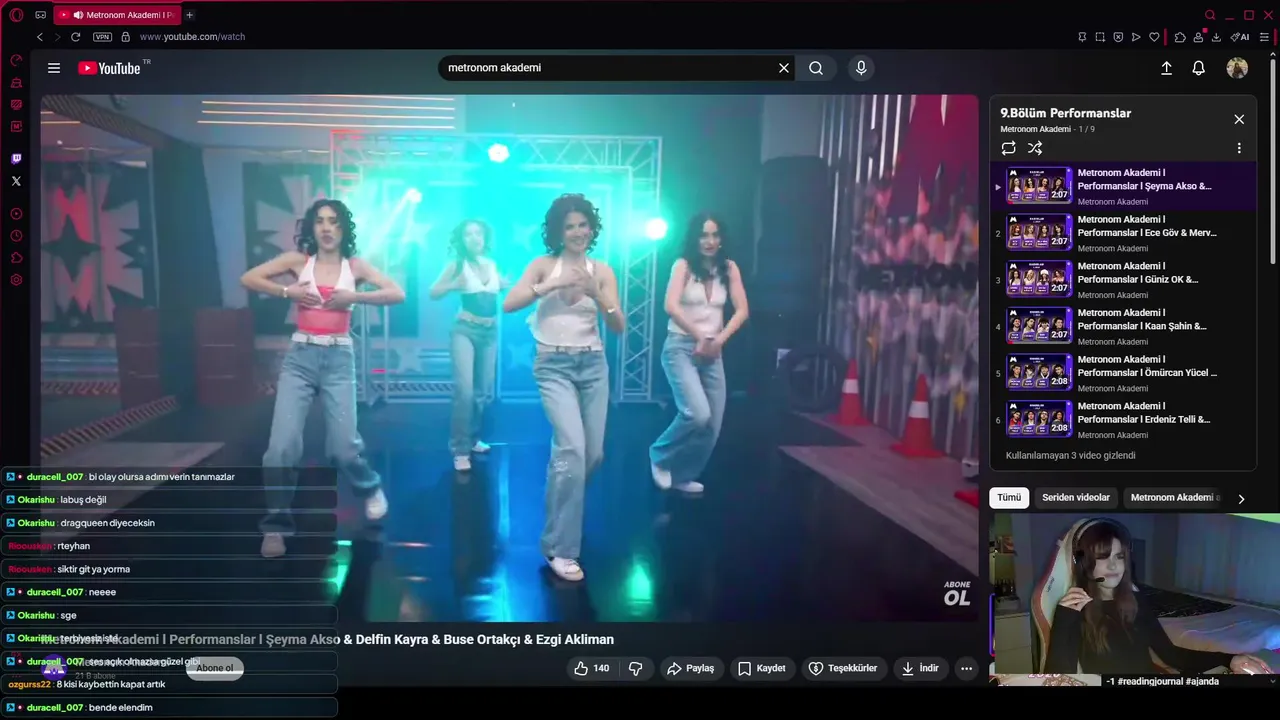
Task: Like the video with 140 likes
Action: 591,668
